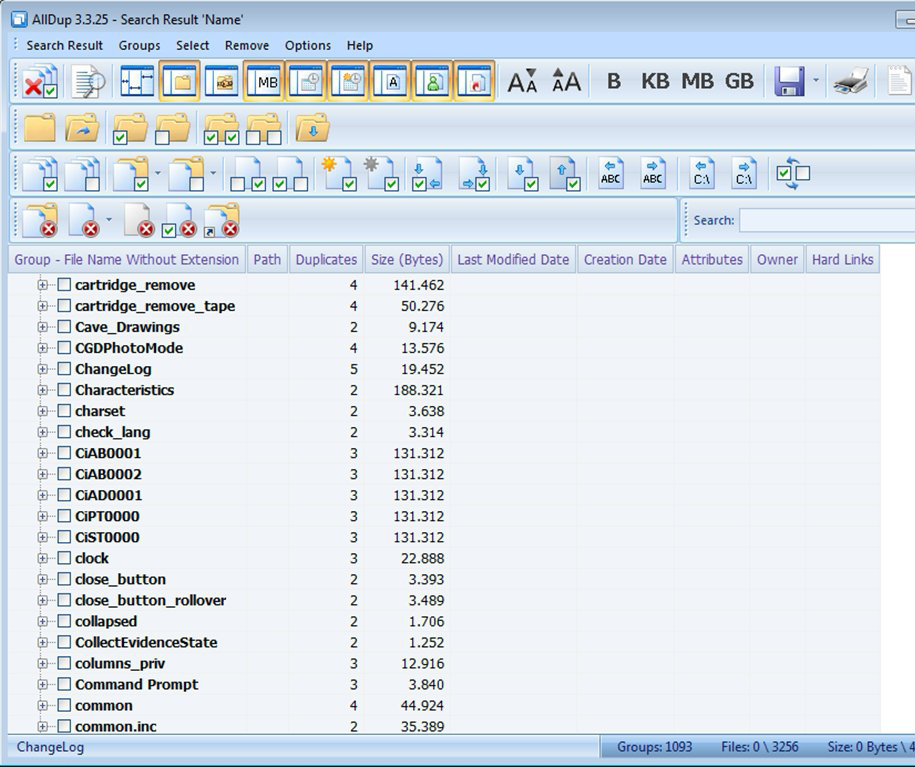Select the columns_priv row name
Image resolution: width=915 pixels, height=767 pixels.
coord(120,664)
